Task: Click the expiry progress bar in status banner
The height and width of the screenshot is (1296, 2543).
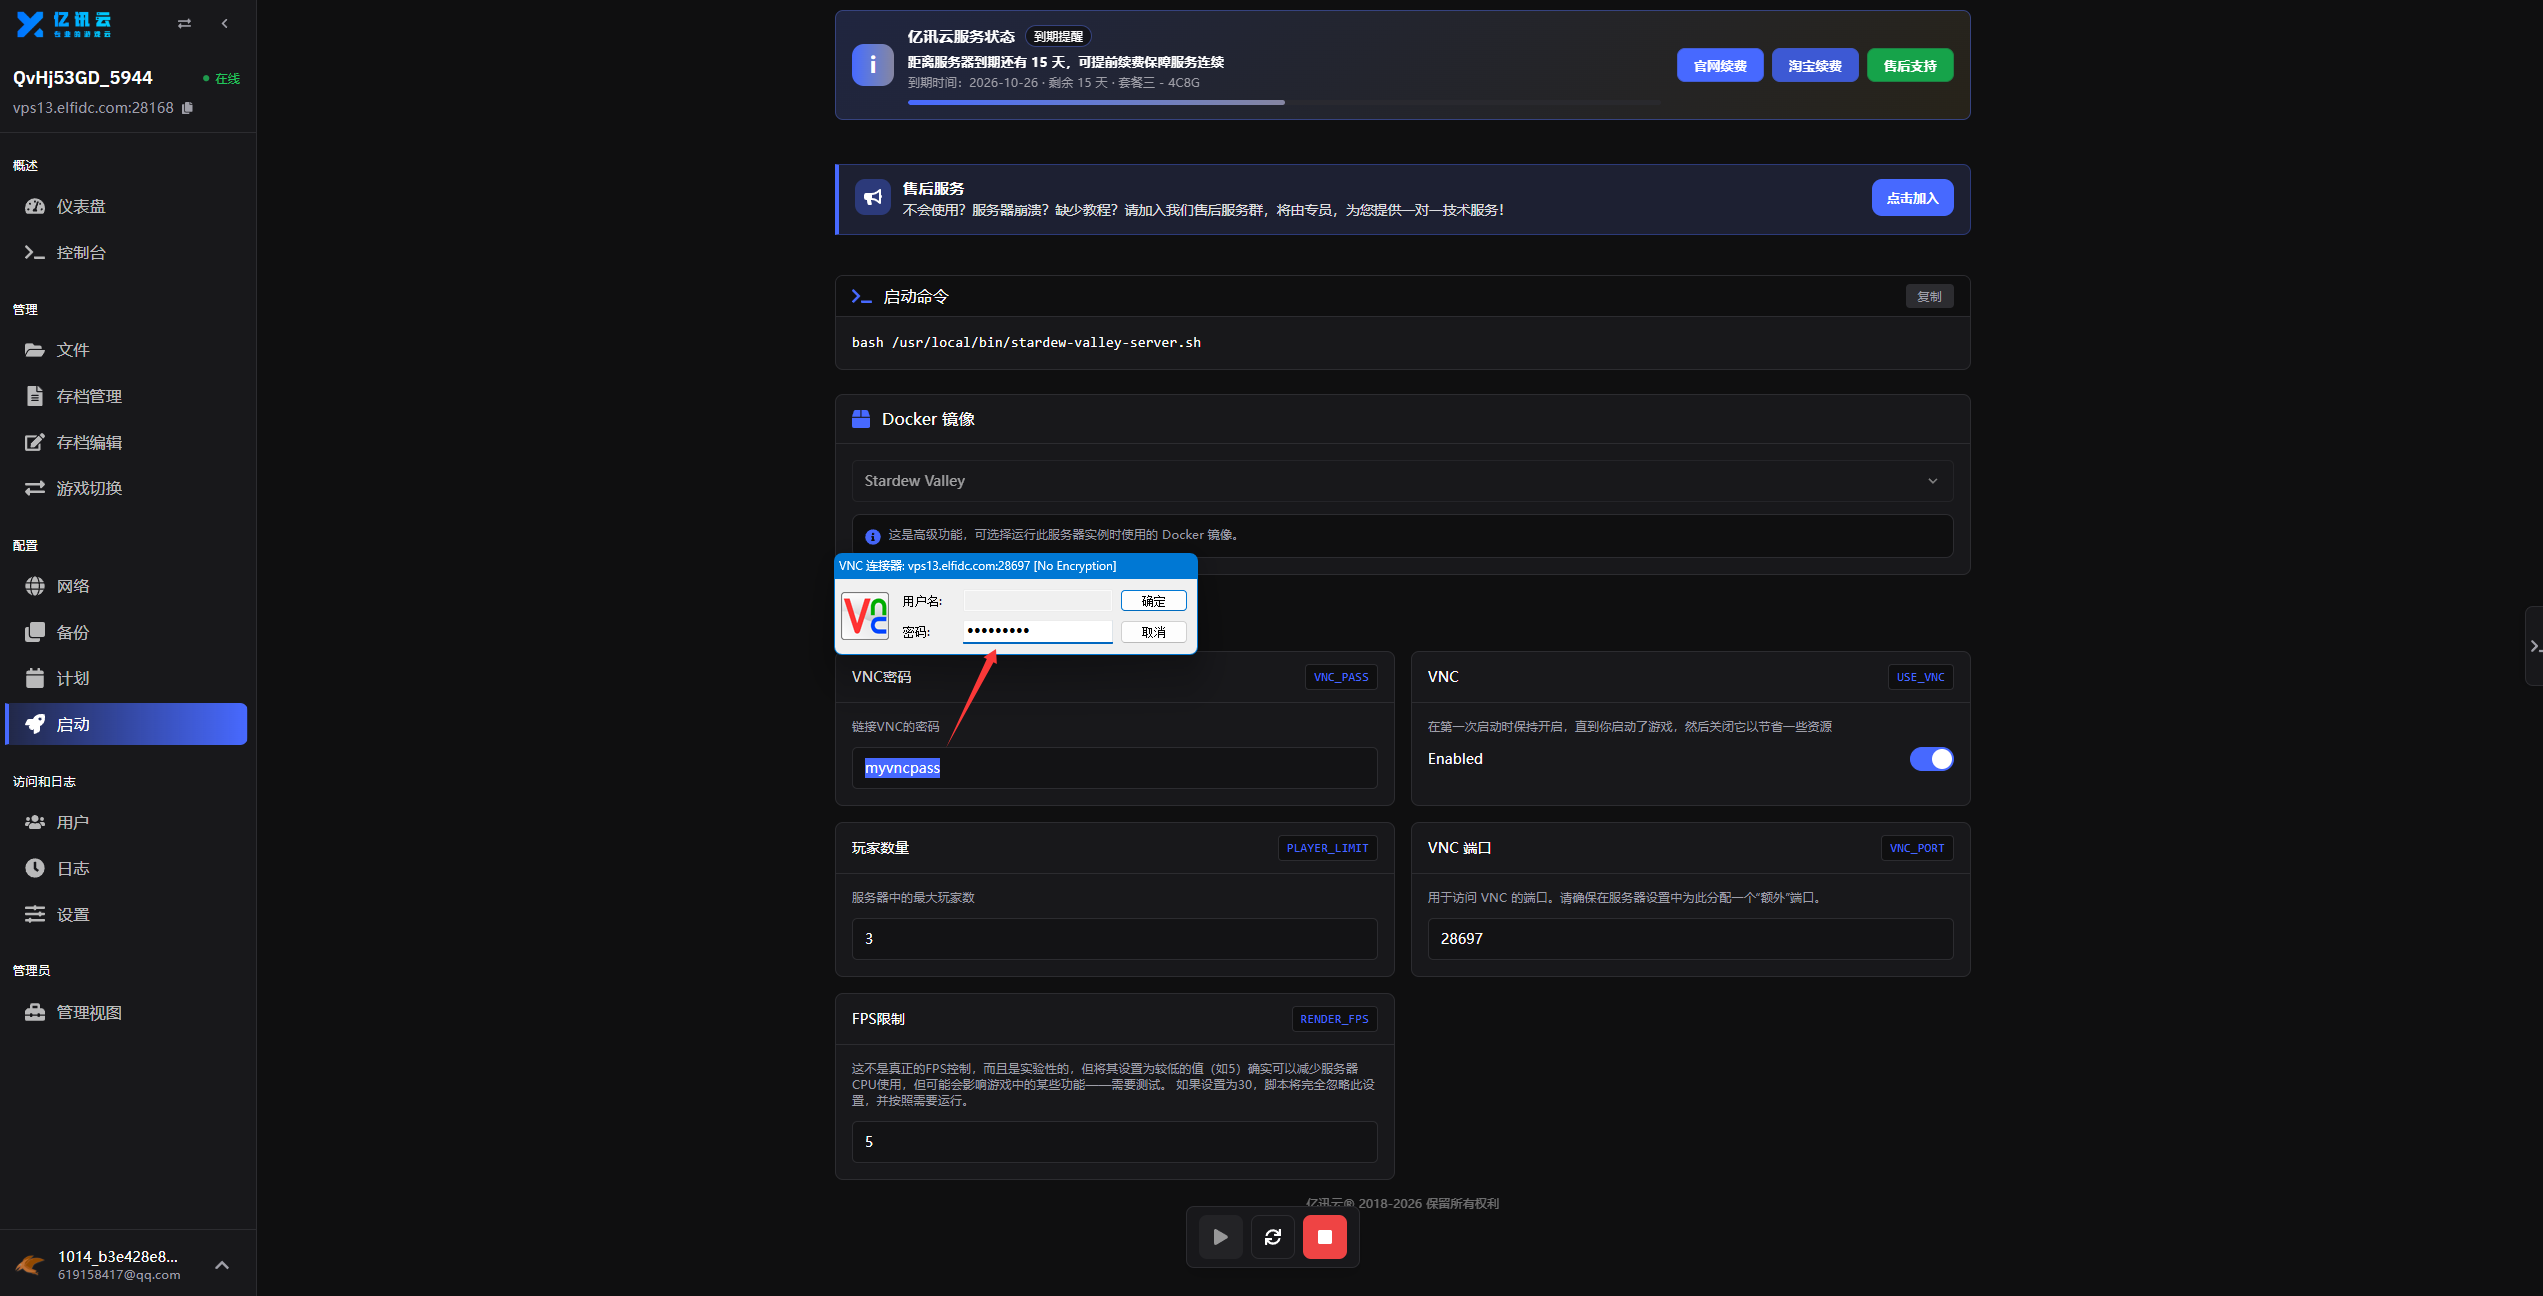Action: (1285, 102)
